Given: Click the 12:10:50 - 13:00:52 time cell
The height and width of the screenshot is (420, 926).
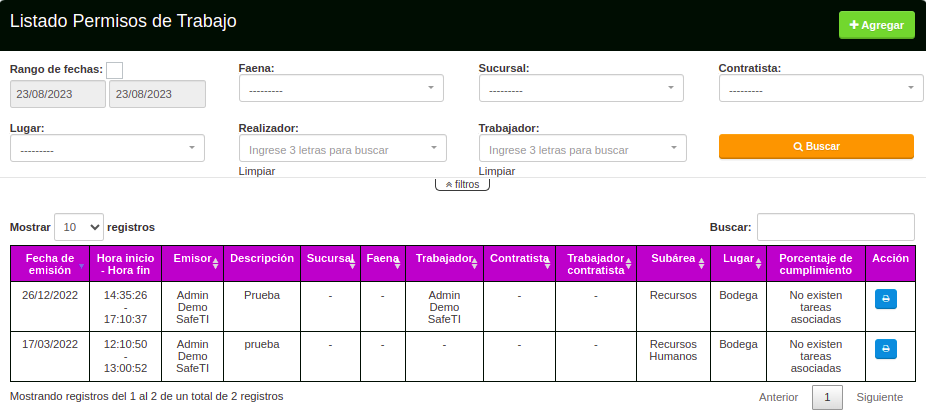Looking at the screenshot, I should click(125, 356).
